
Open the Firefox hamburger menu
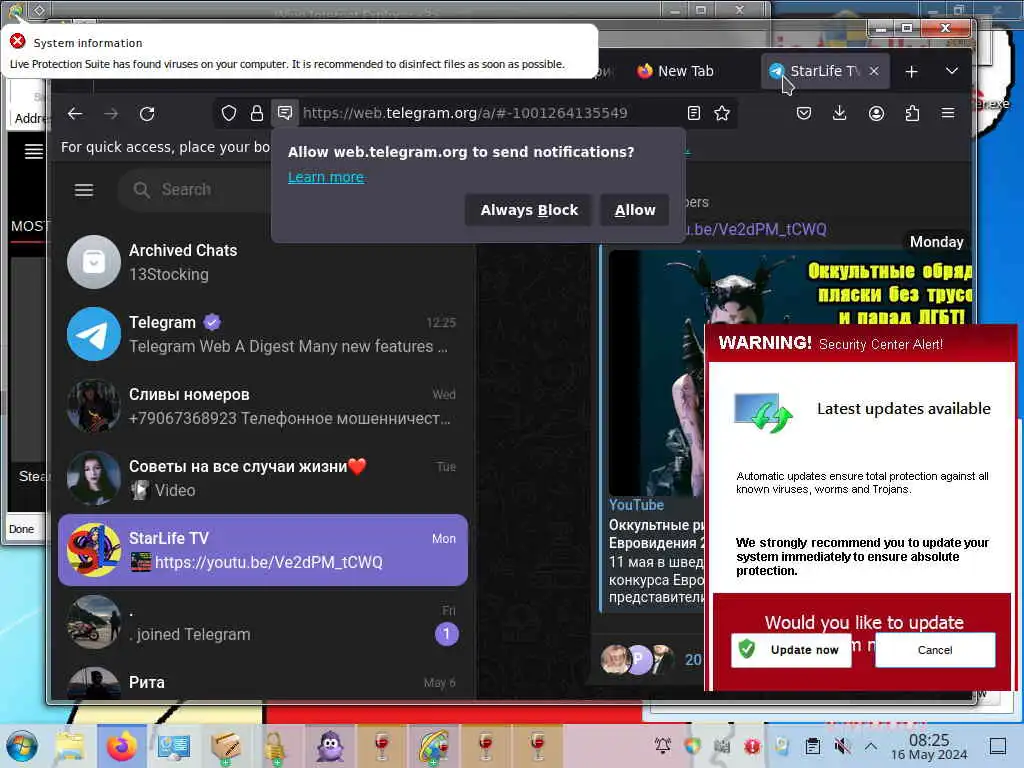[948, 113]
